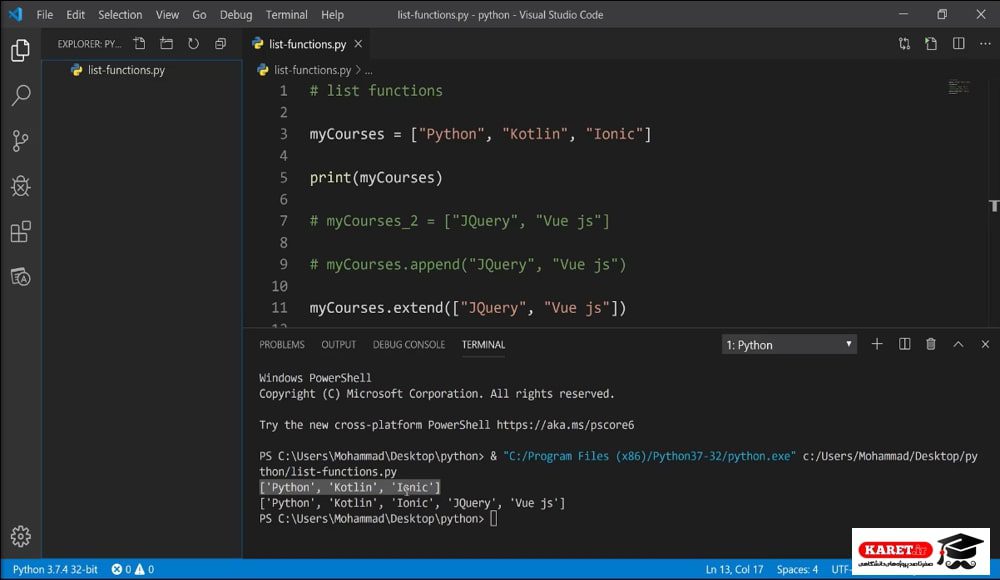This screenshot has height=580, width=1000.
Task: Click the editor minimap preview
Action: pos(959,87)
